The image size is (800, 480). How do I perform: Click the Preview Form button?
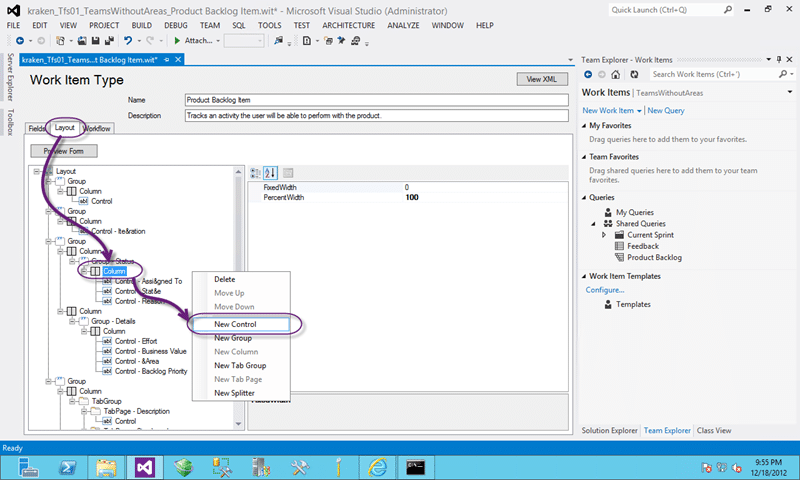pos(64,151)
